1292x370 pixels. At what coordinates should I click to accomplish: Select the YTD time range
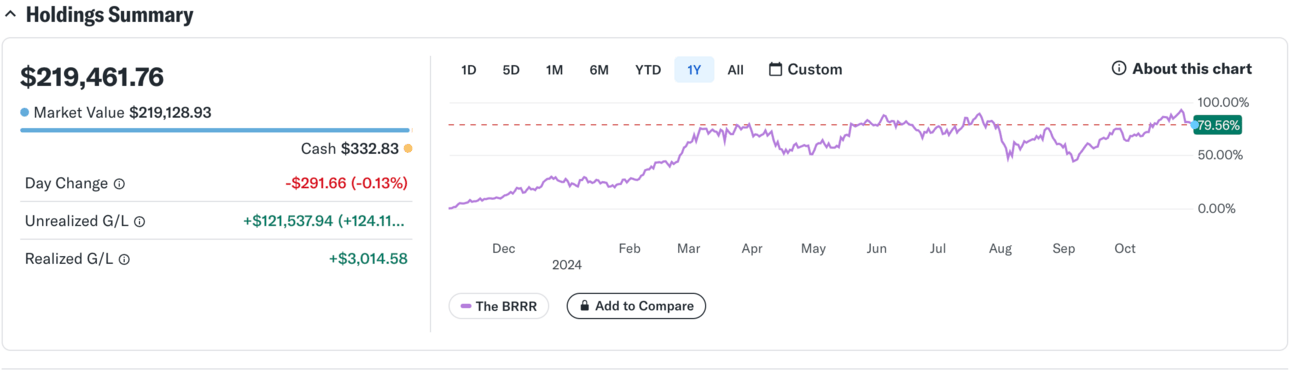[x=648, y=70]
